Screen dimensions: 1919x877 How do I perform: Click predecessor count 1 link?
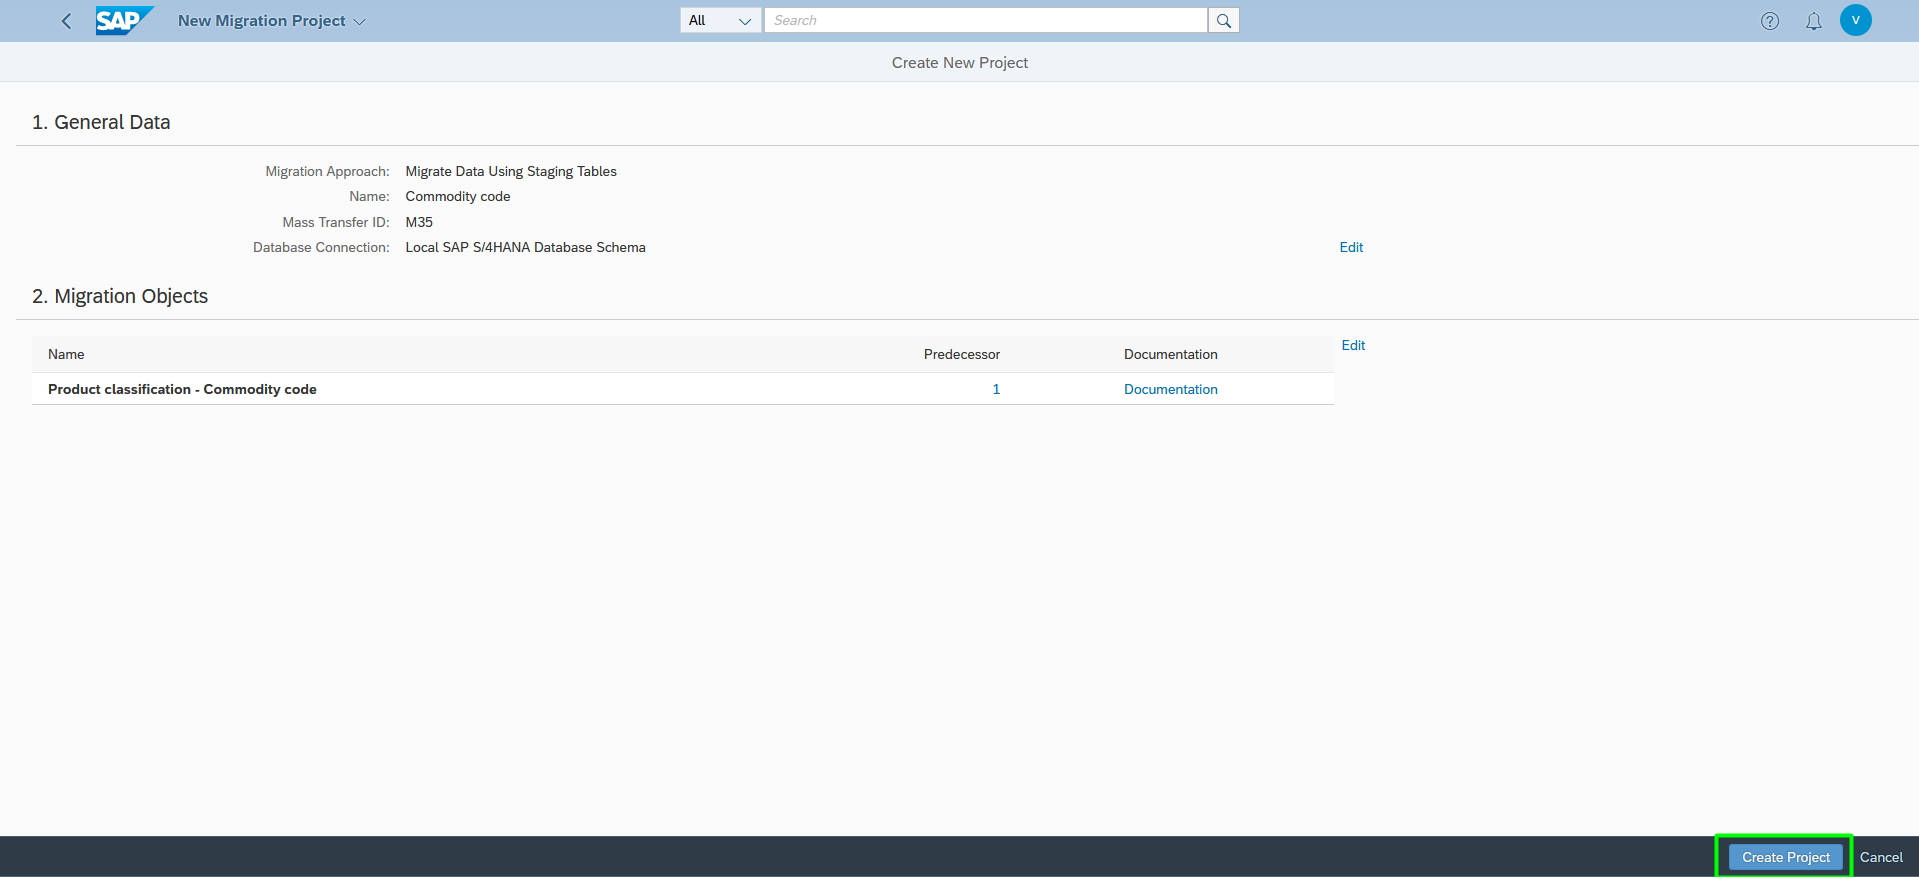click(x=996, y=389)
